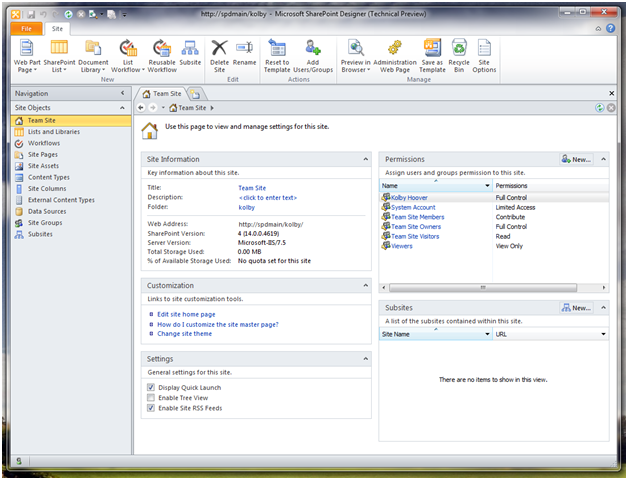
Task: Click Preview in Browser
Action: pyautogui.click(x=355, y=56)
